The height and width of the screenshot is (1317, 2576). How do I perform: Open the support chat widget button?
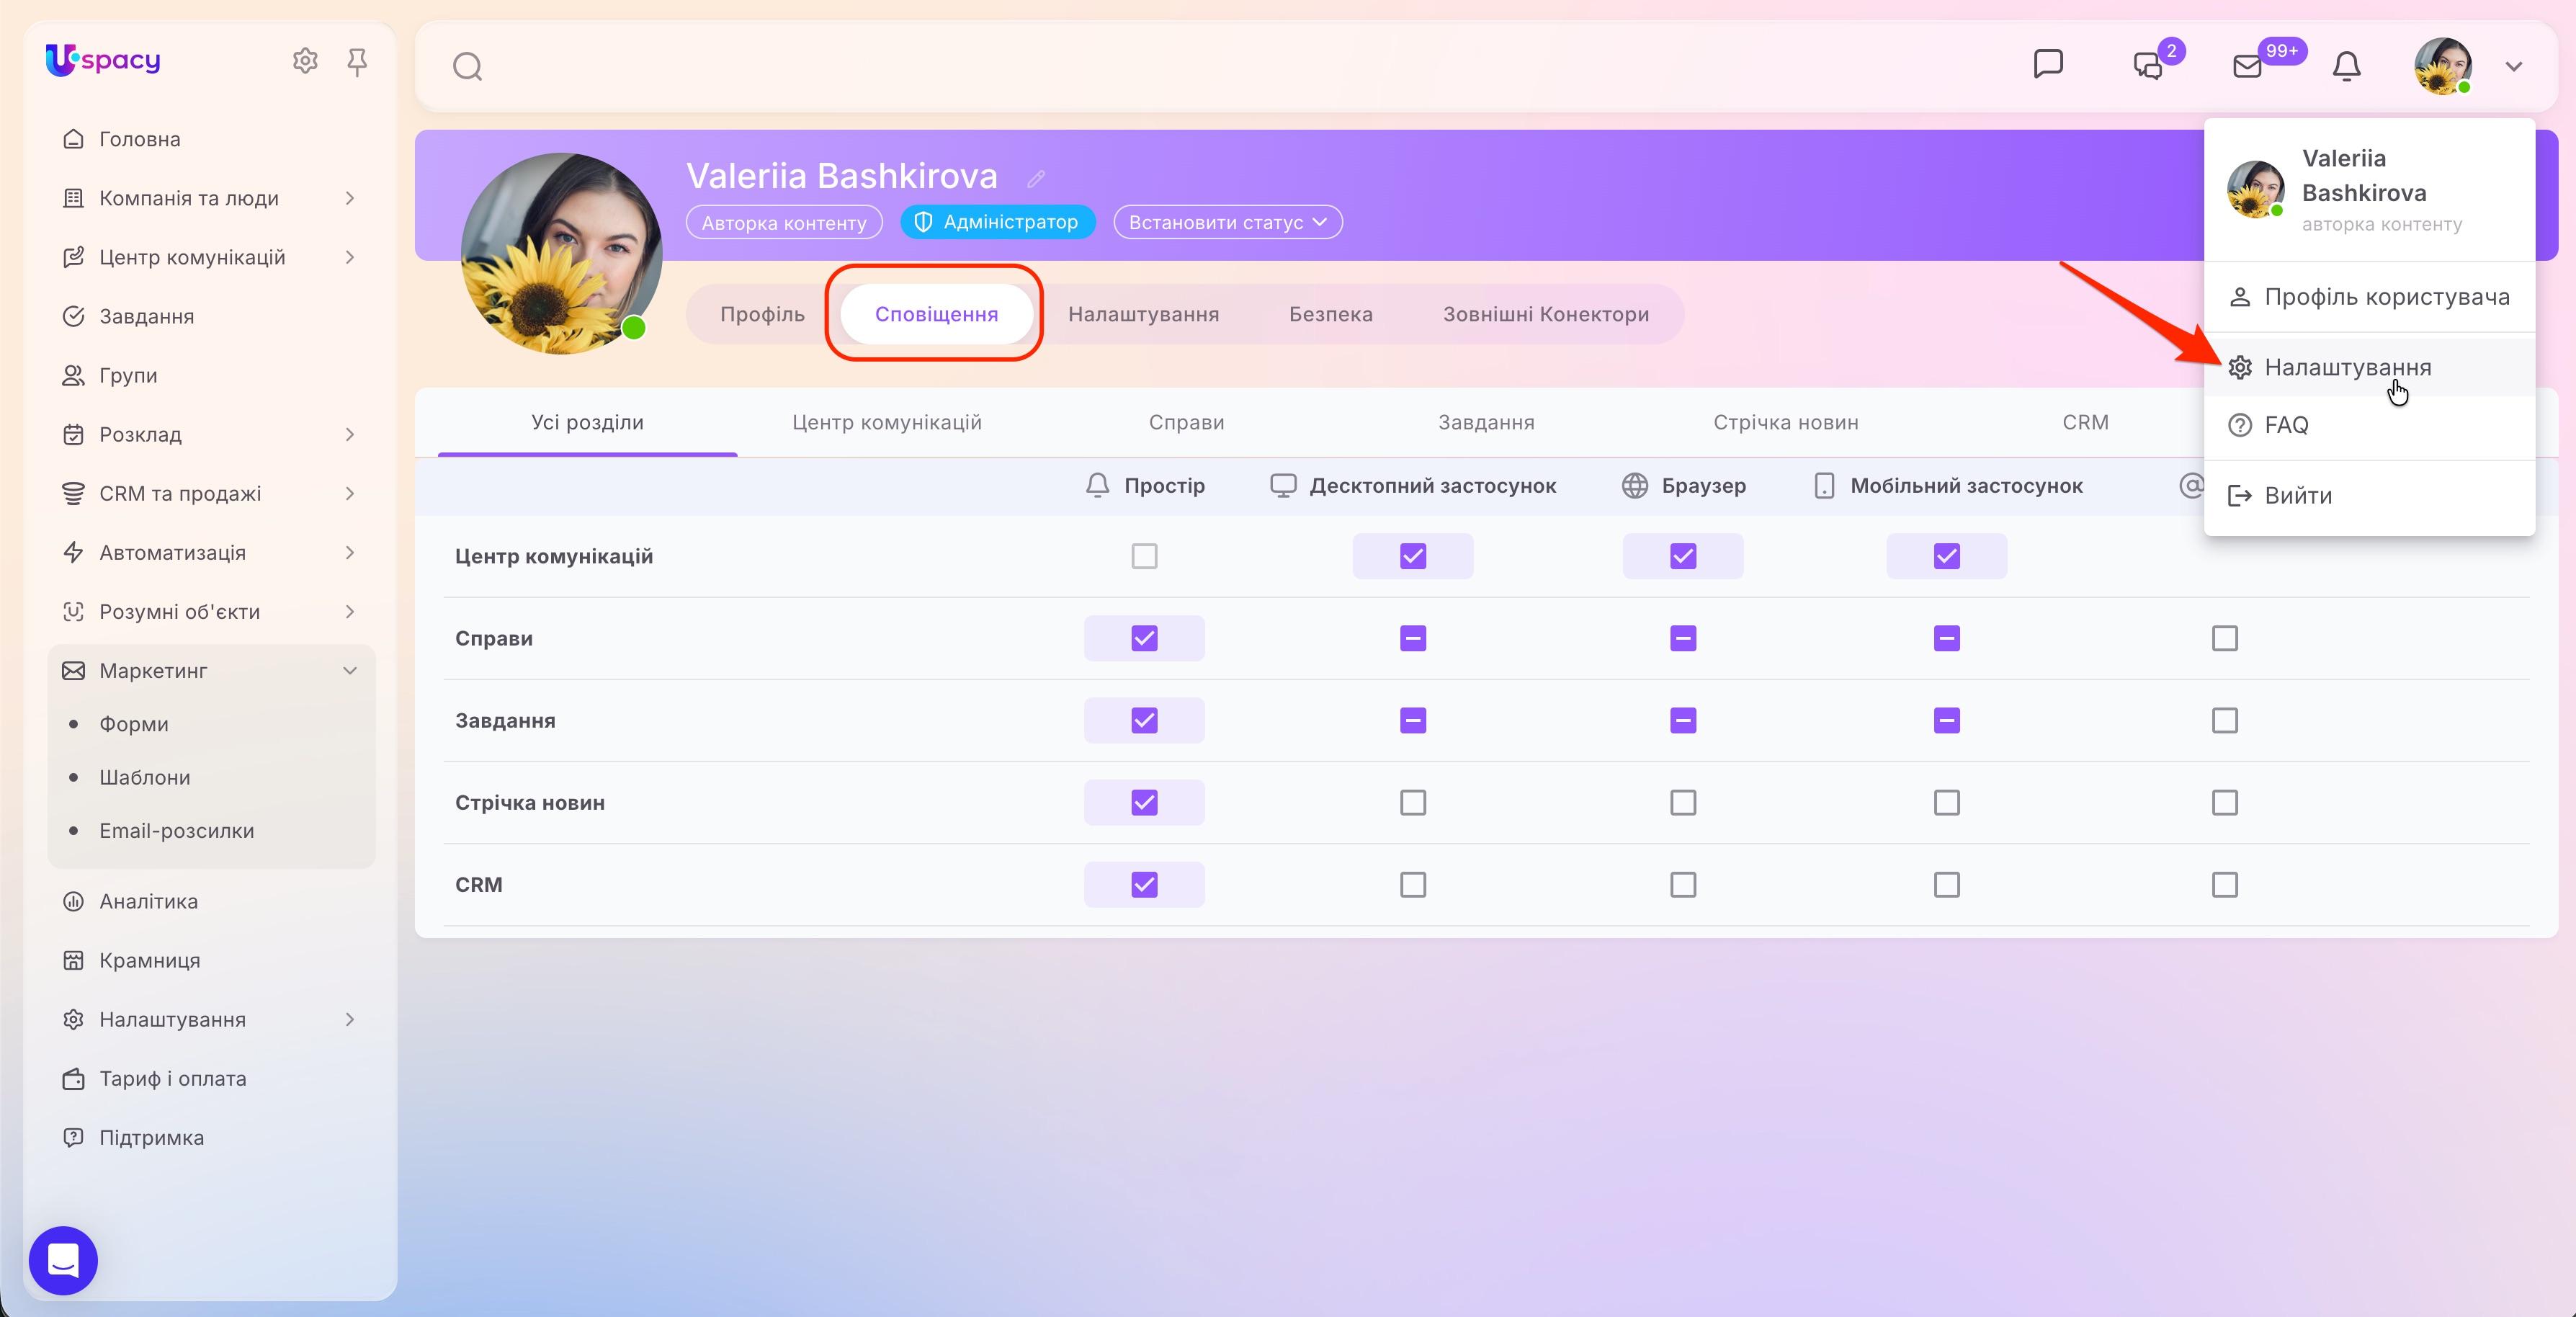tap(63, 1260)
